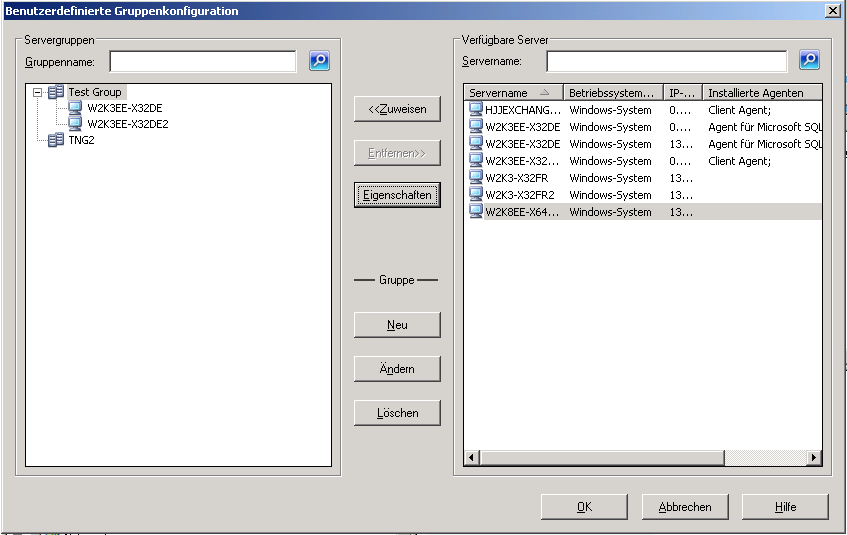
Task: Click the computer icon of W2K3-X32FR row
Action: 475,178
